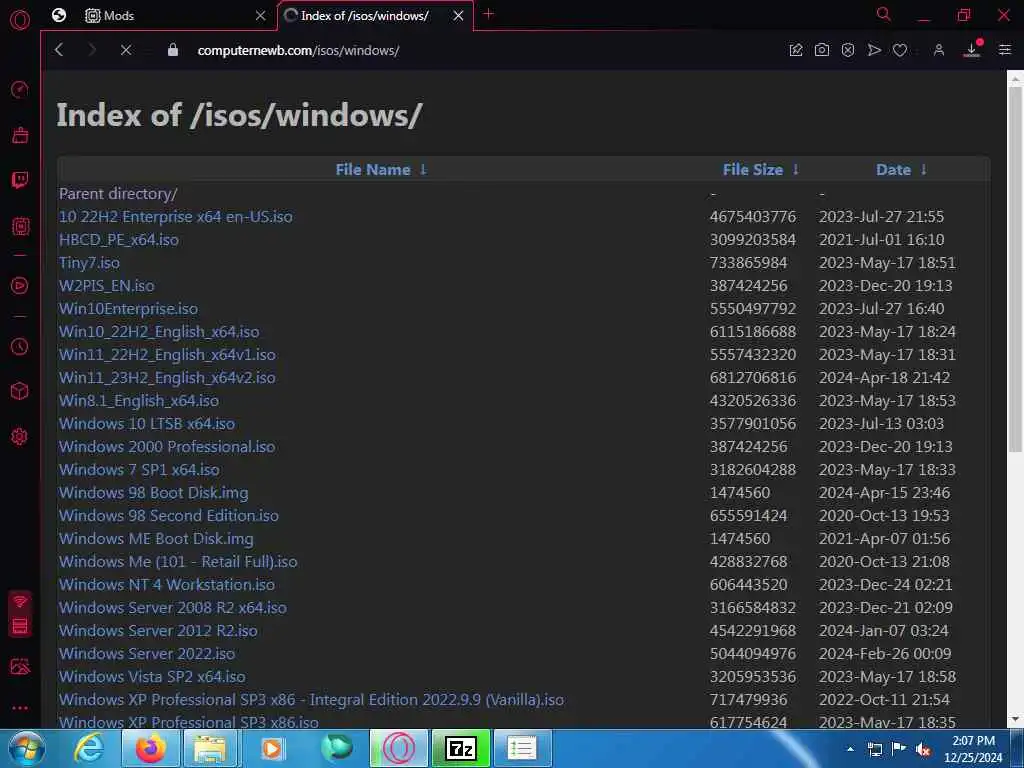
Task: Open GX Control speedometer in sidebar
Action: tap(20, 89)
